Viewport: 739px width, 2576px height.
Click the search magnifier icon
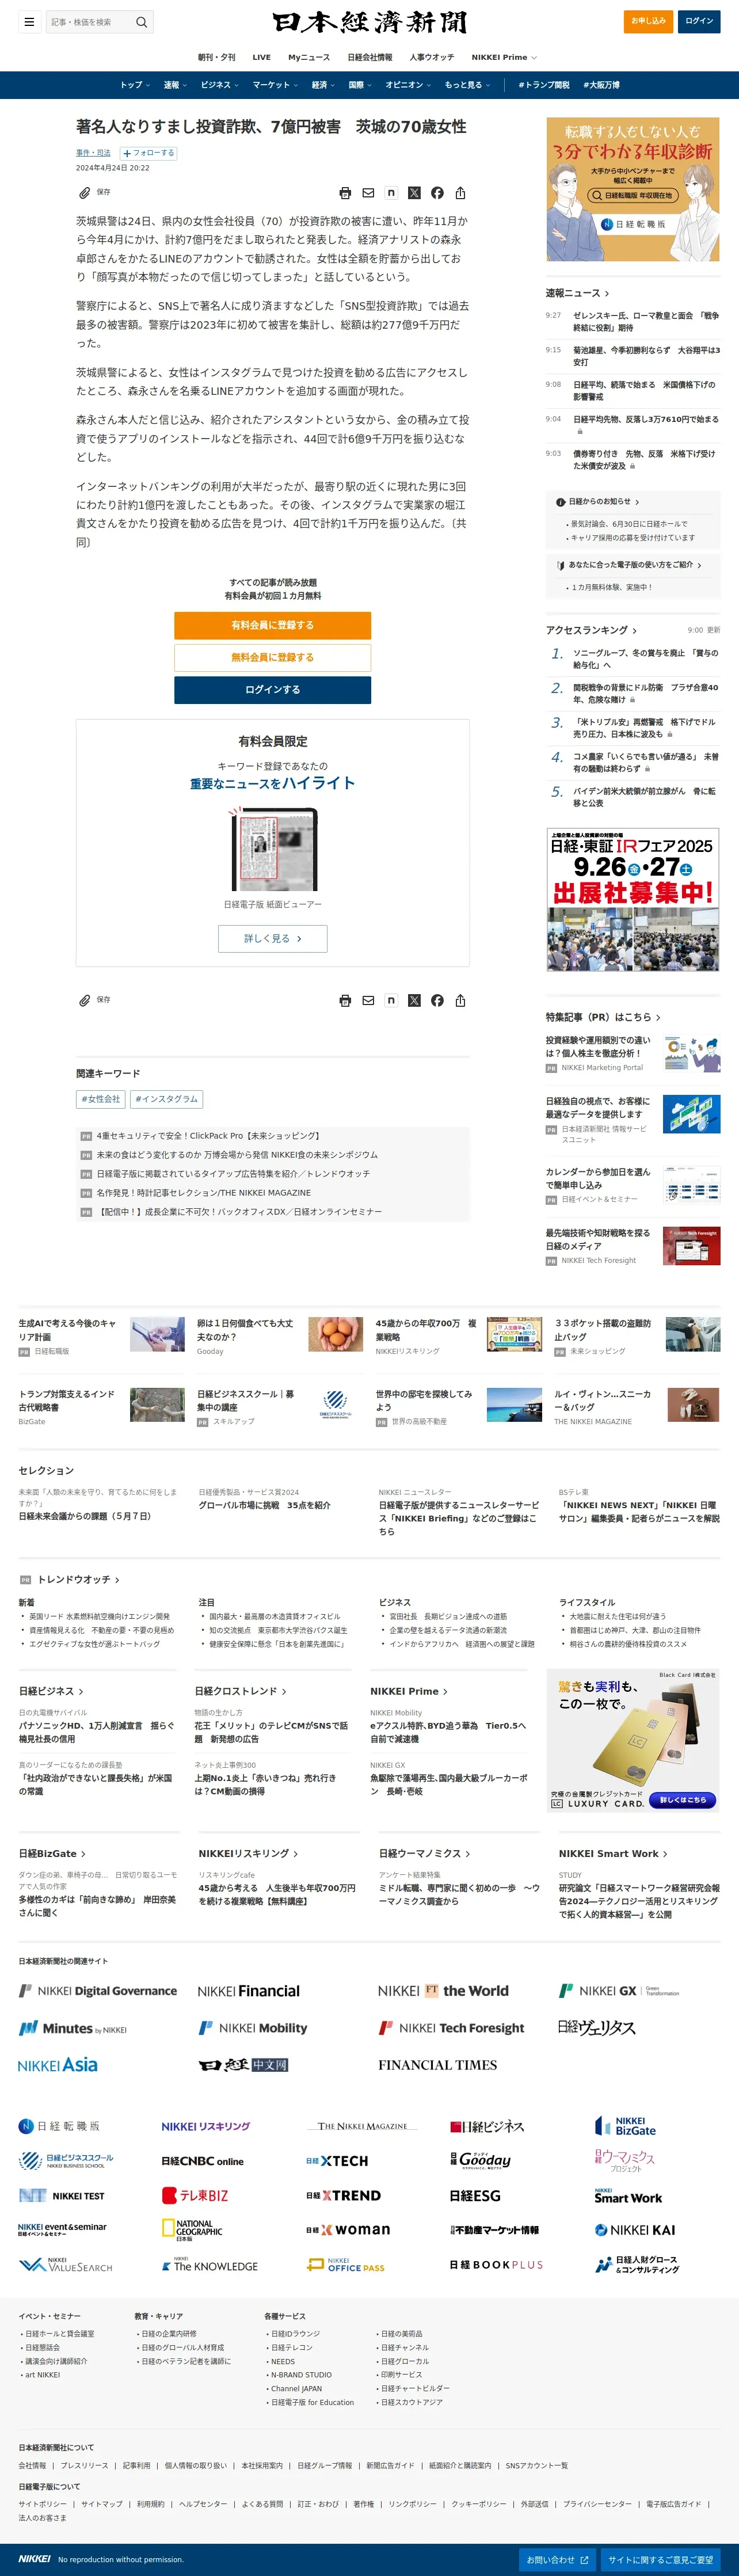coord(142,22)
